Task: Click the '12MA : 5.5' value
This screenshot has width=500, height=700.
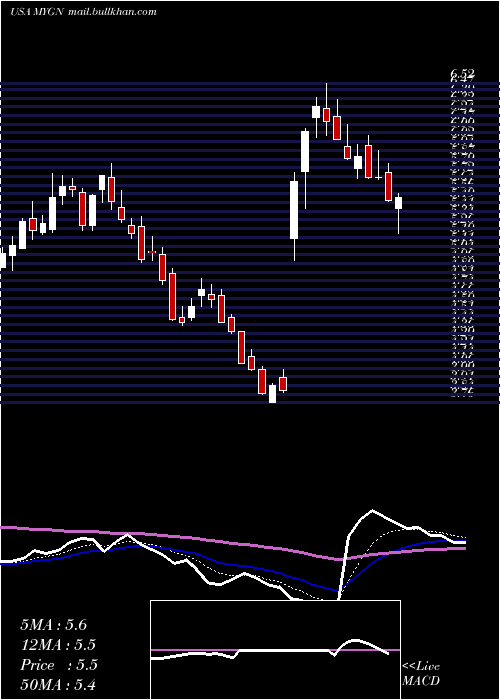Action: click(58, 645)
